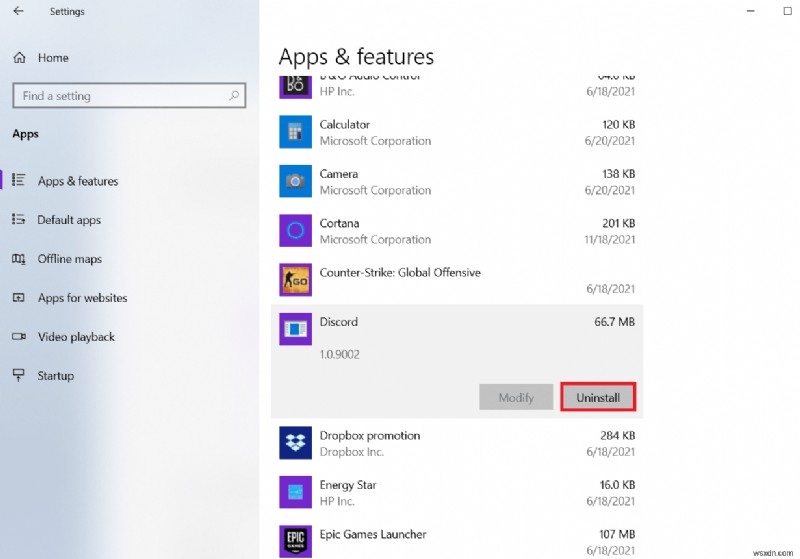
Task: Click the Offline maps map icon
Action: pyautogui.click(x=18, y=259)
